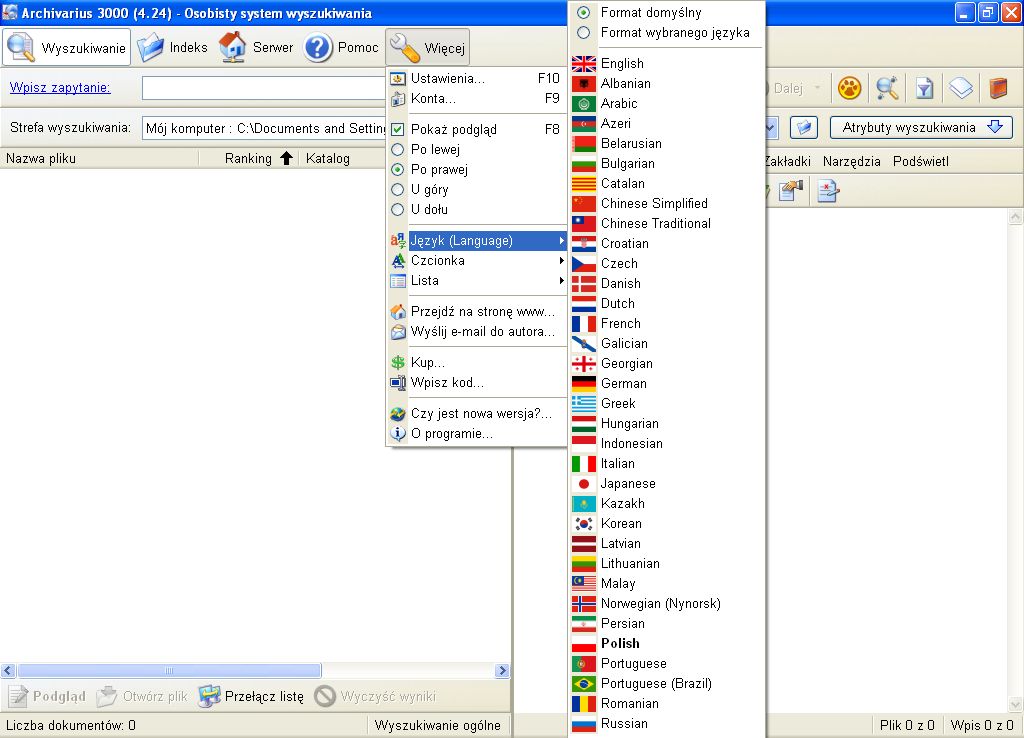
Task: Open the Dalej button dropdown arrow
Action: [817, 88]
